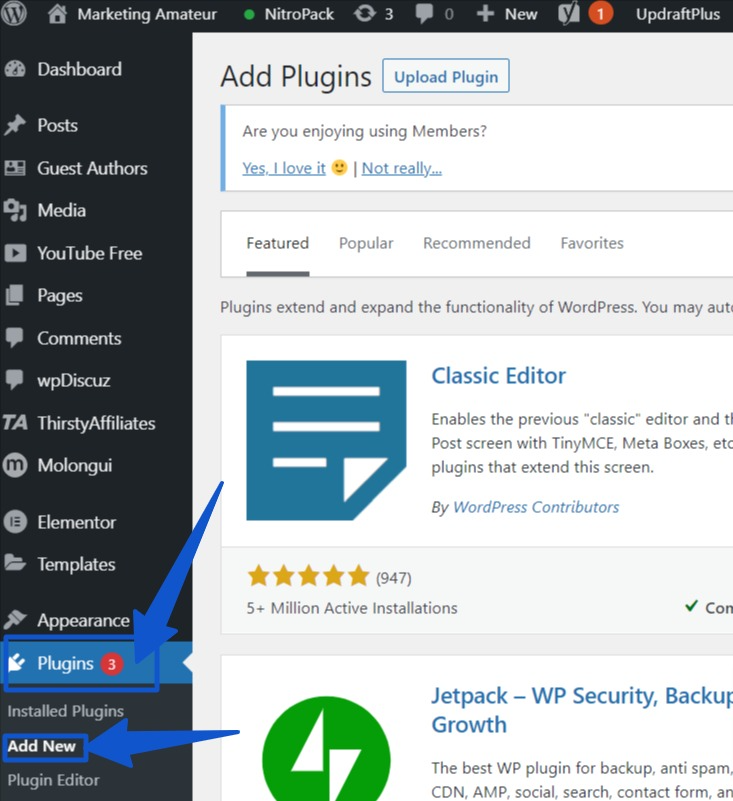Open YouTube Free menu label
This screenshot has height=801, width=733.
(90, 253)
